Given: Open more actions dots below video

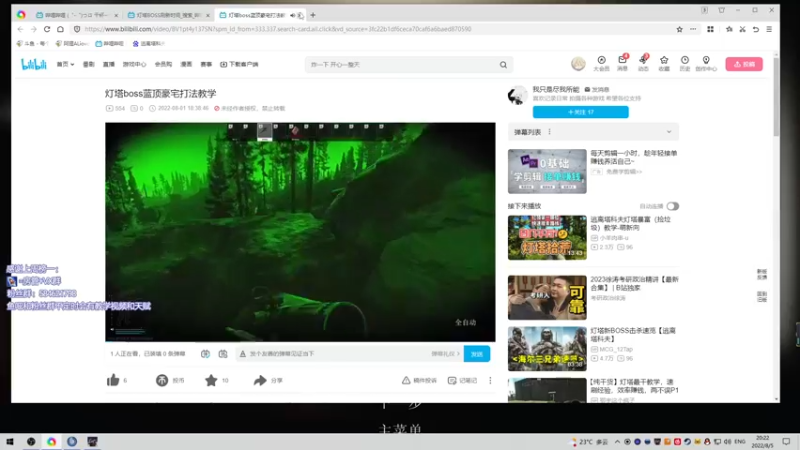Looking at the screenshot, I should click(490, 380).
